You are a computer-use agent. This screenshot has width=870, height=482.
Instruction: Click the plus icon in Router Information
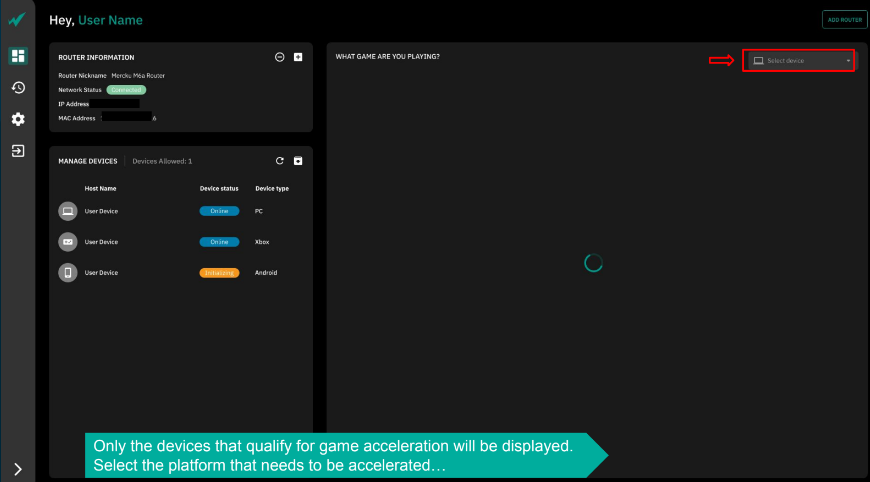pyautogui.click(x=298, y=57)
